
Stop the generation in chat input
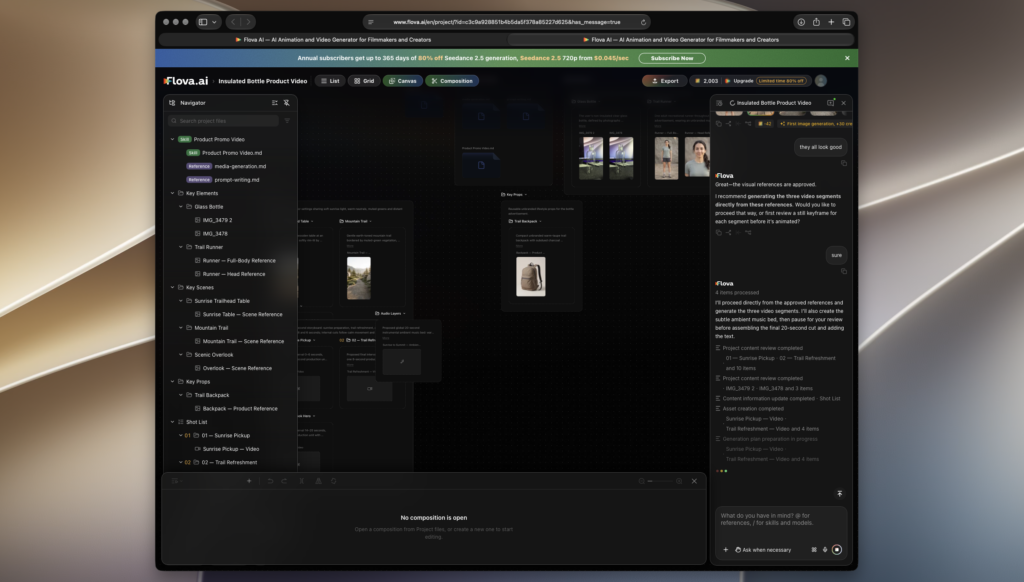[x=837, y=549]
